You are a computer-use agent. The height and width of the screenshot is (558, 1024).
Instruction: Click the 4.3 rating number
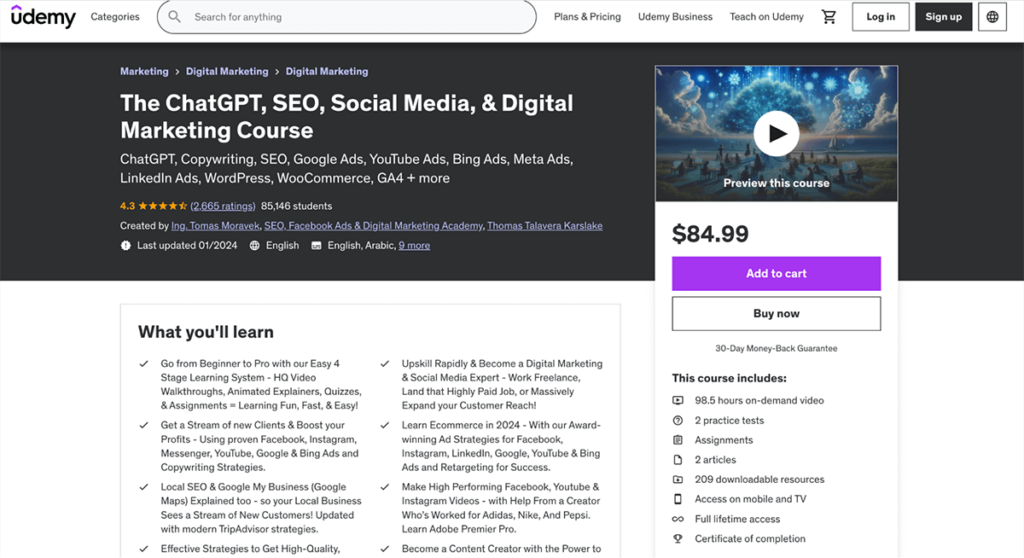pos(127,206)
